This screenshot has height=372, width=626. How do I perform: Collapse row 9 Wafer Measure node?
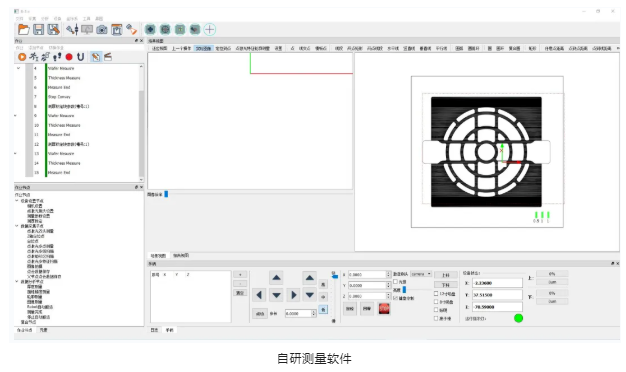(x=15, y=116)
